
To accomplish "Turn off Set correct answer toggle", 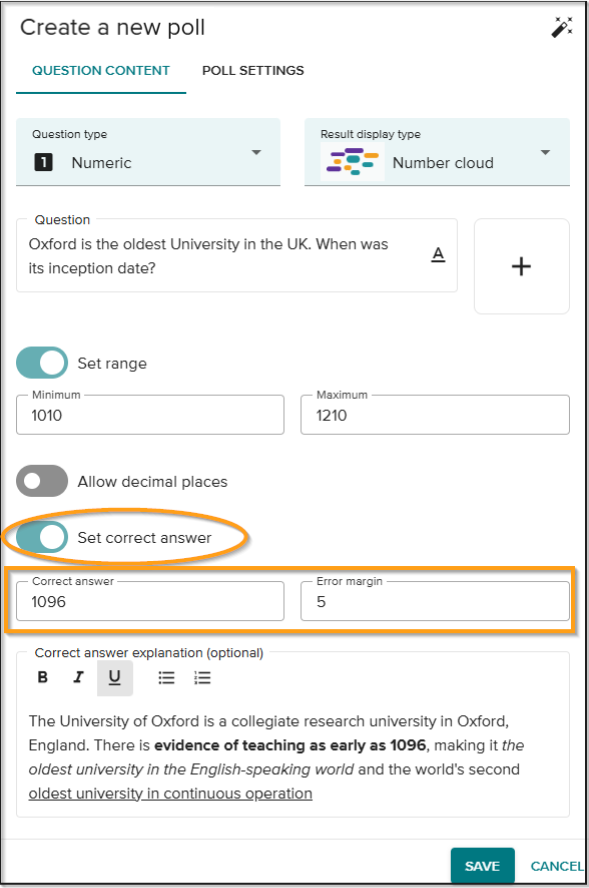I will [x=42, y=537].
